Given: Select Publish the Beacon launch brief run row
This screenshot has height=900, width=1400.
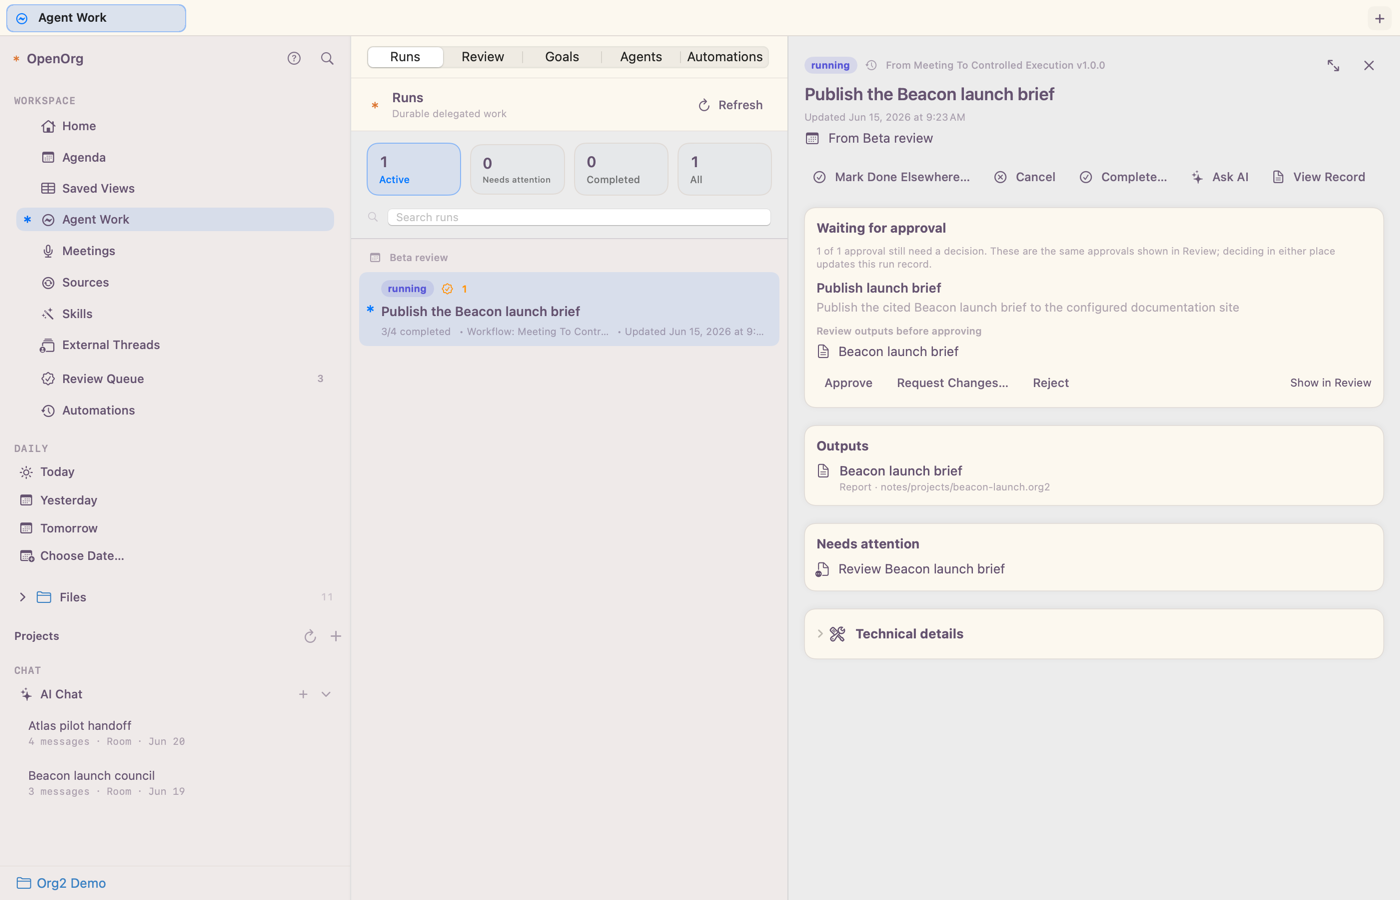Looking at the screenshot, I should (569, 310).
